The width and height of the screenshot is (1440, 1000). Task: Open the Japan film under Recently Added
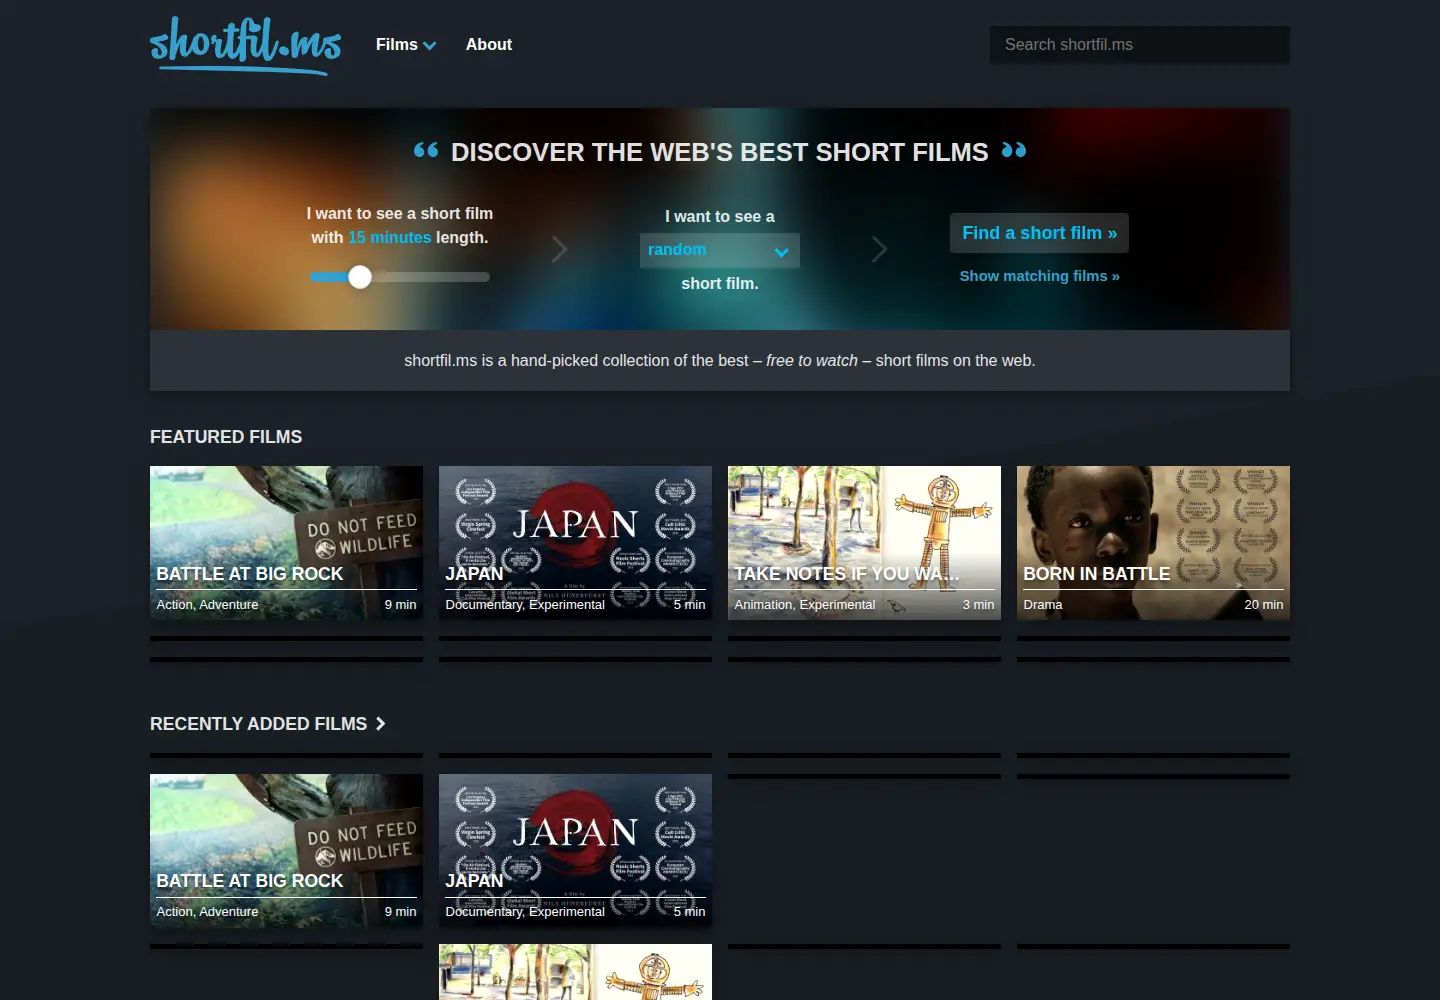tap(575, 851)
